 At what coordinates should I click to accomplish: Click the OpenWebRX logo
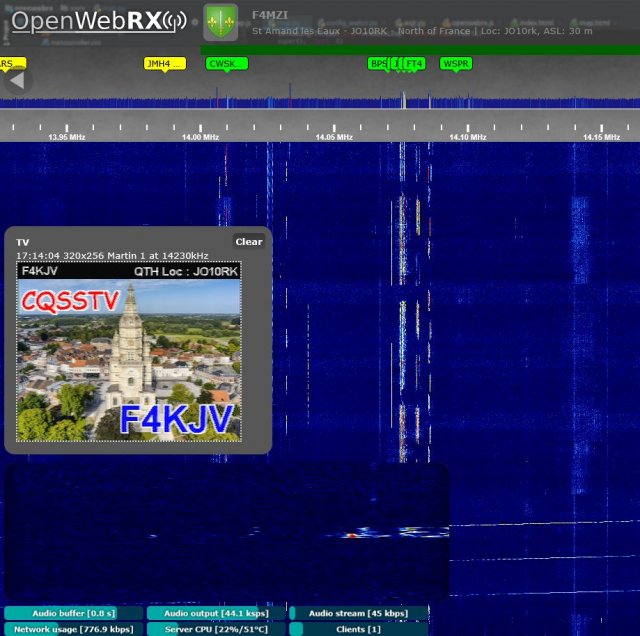pos(98,21)
